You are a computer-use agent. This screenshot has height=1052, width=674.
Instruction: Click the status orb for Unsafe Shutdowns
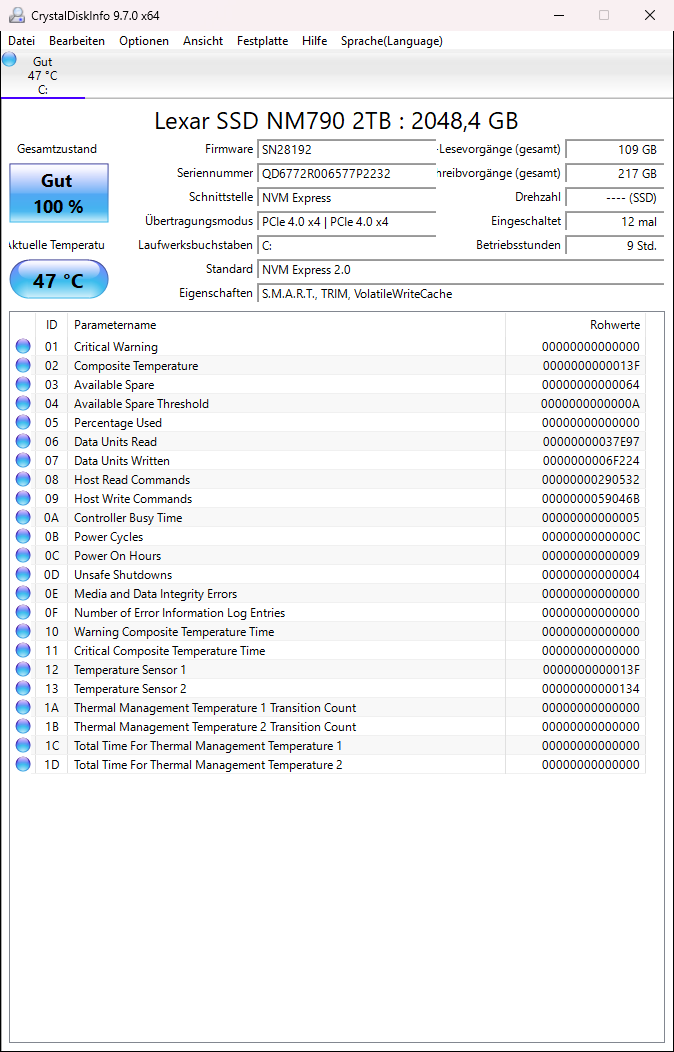[x=23, y=575]
